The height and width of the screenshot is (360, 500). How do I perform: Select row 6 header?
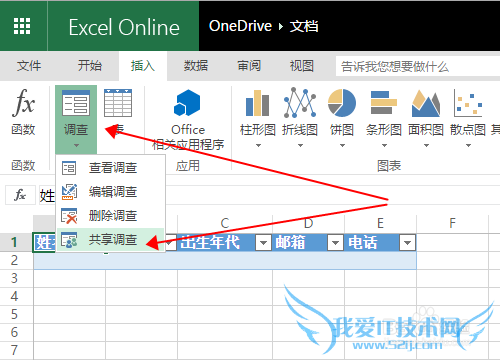coord(16,332)
